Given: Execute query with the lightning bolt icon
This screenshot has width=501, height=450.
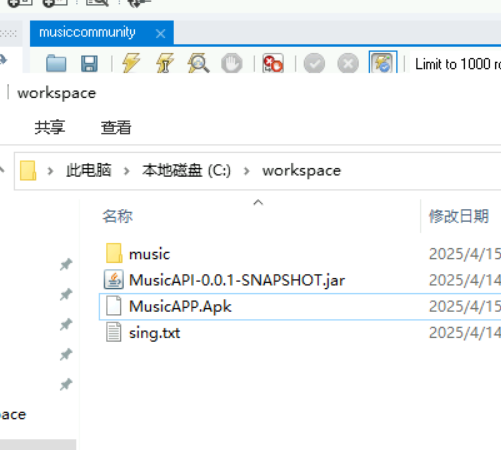Looking at the screenshot, I should tap(131, 63).
